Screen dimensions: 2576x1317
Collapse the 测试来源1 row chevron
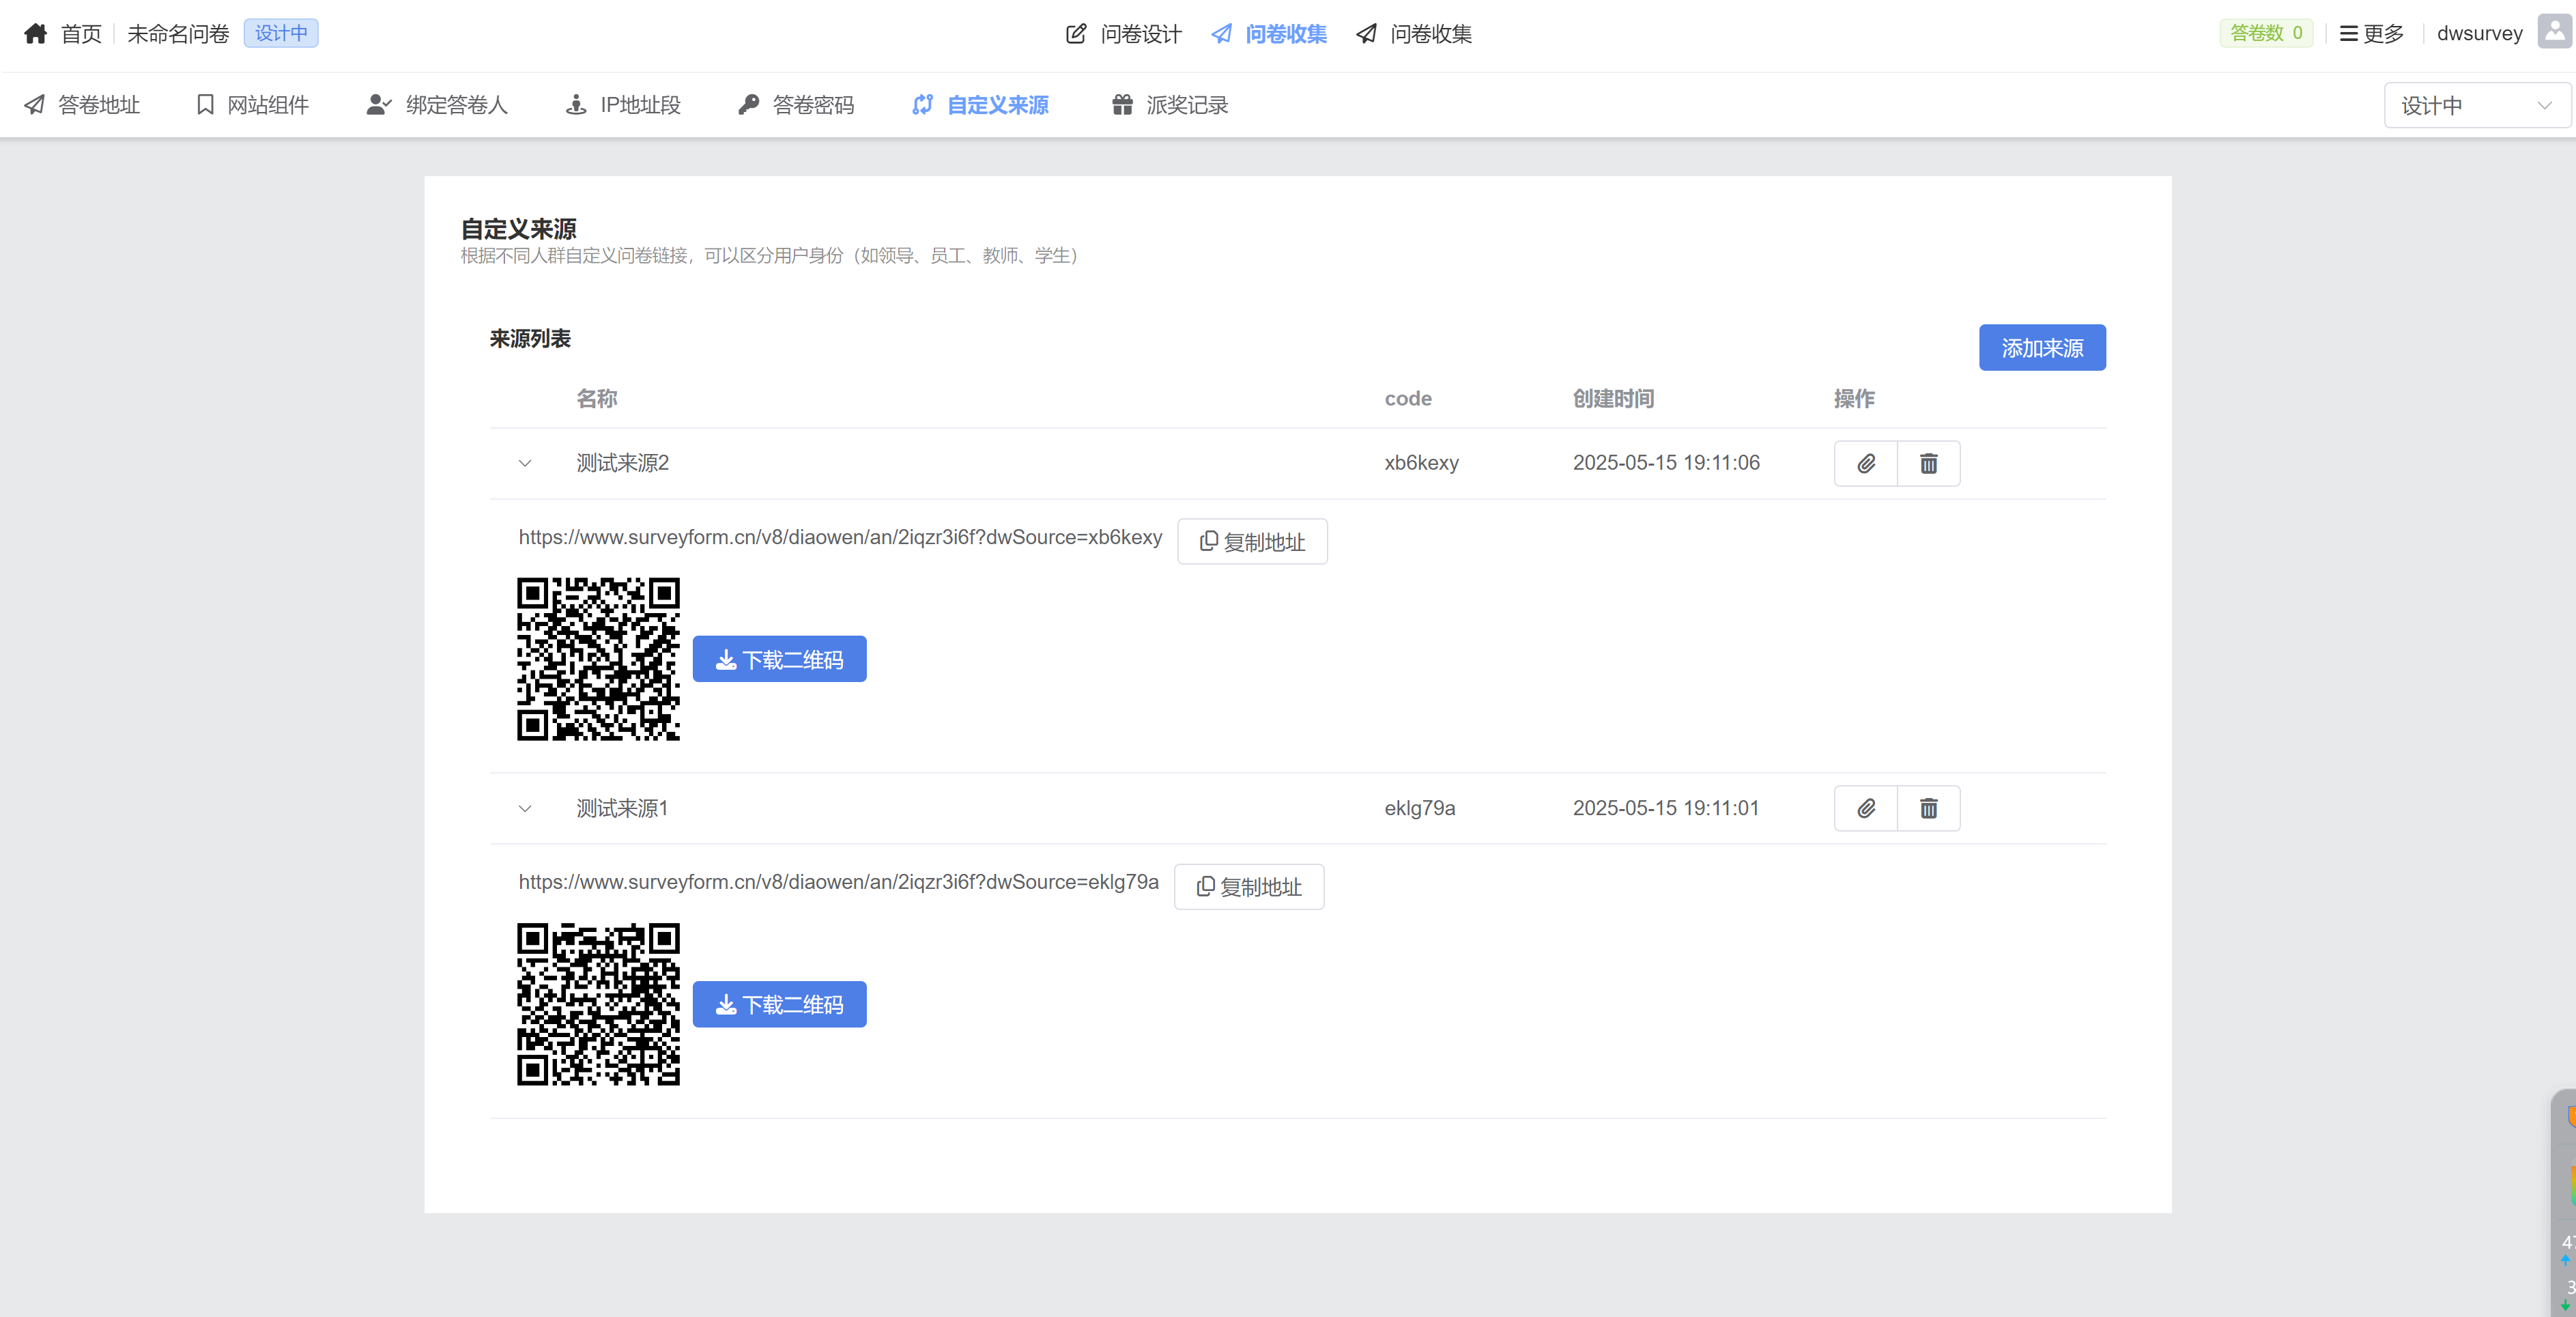[x=525, y=808]
